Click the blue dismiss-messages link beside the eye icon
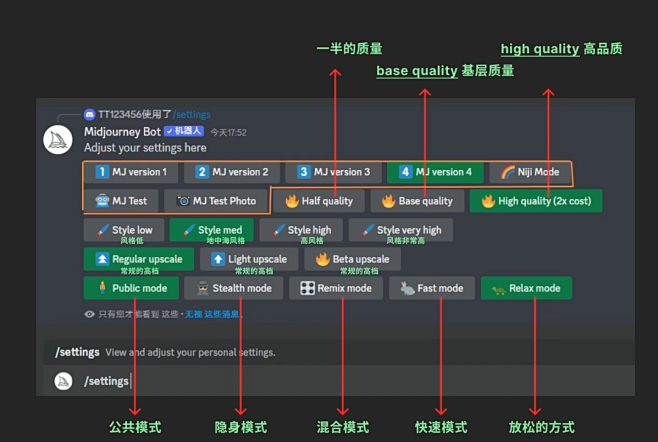 [212, 314]
